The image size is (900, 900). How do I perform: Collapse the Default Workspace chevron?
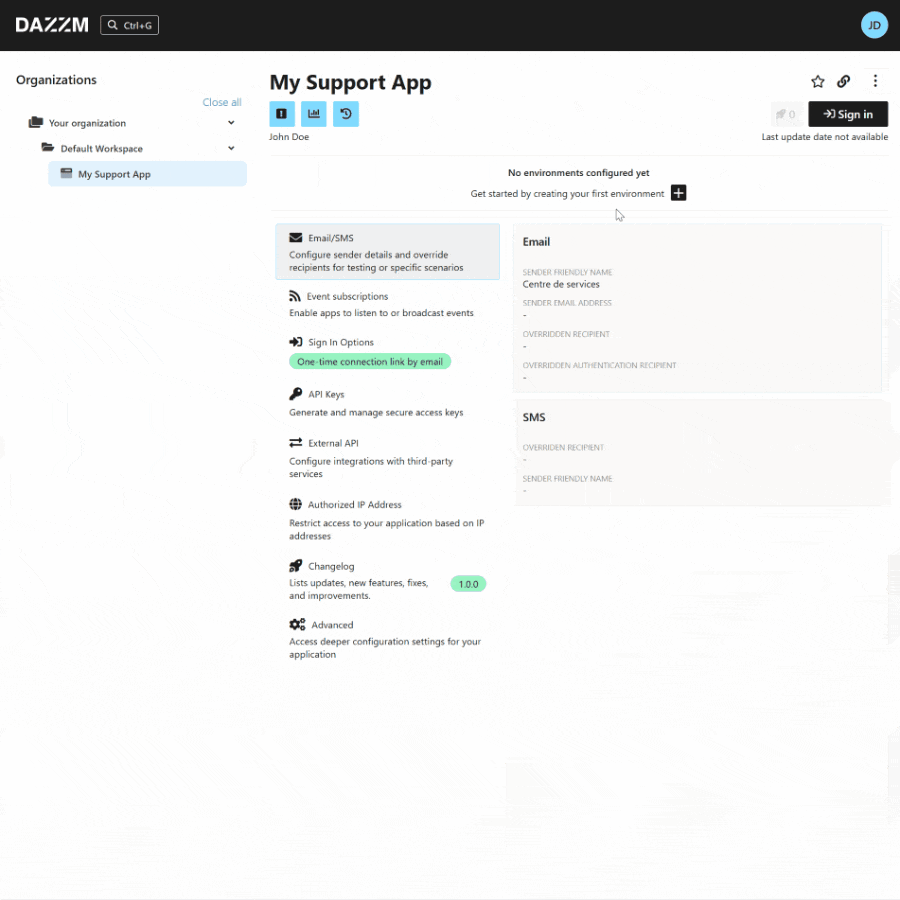(x=231, y=148)
